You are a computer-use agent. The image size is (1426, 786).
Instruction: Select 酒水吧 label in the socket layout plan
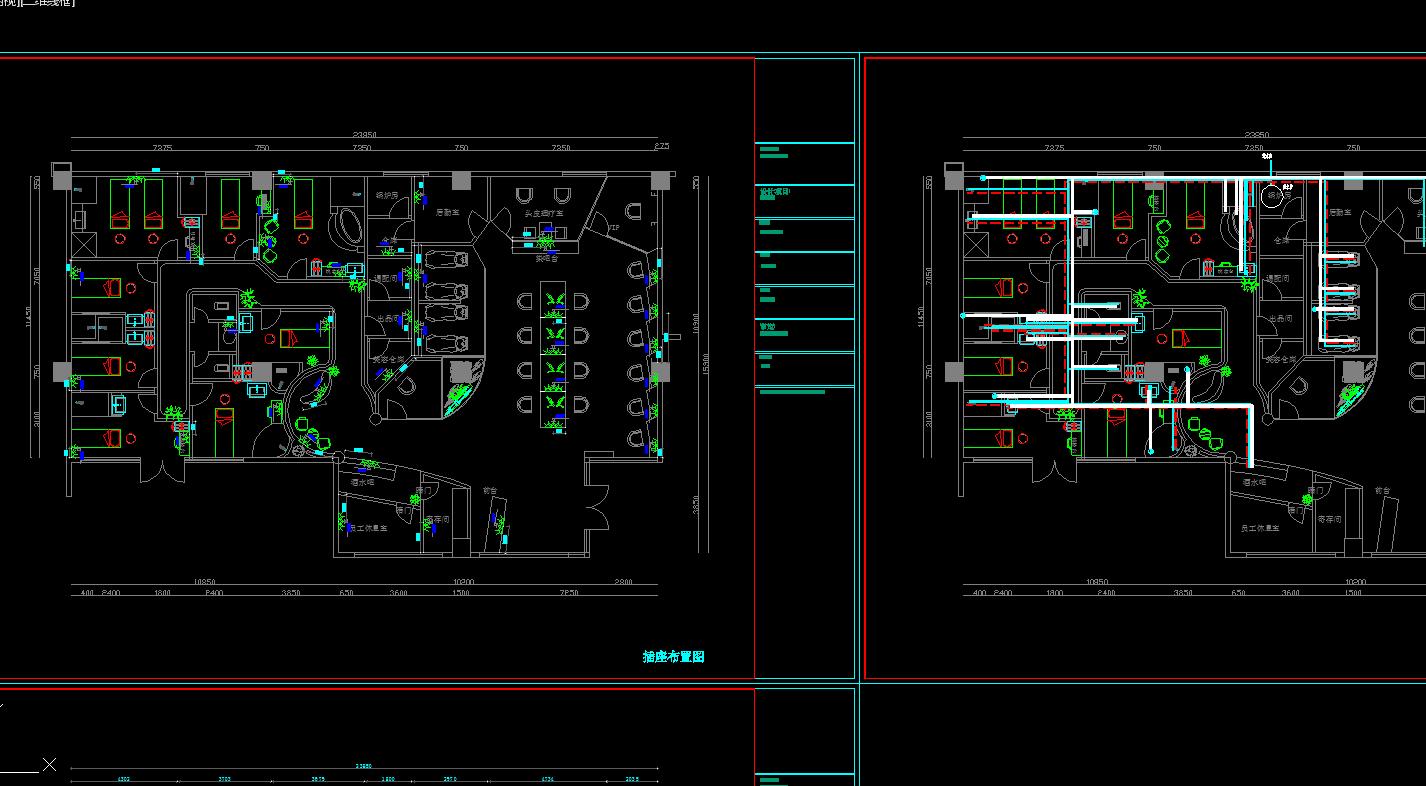pyautogui.click(x=361, y=482)
